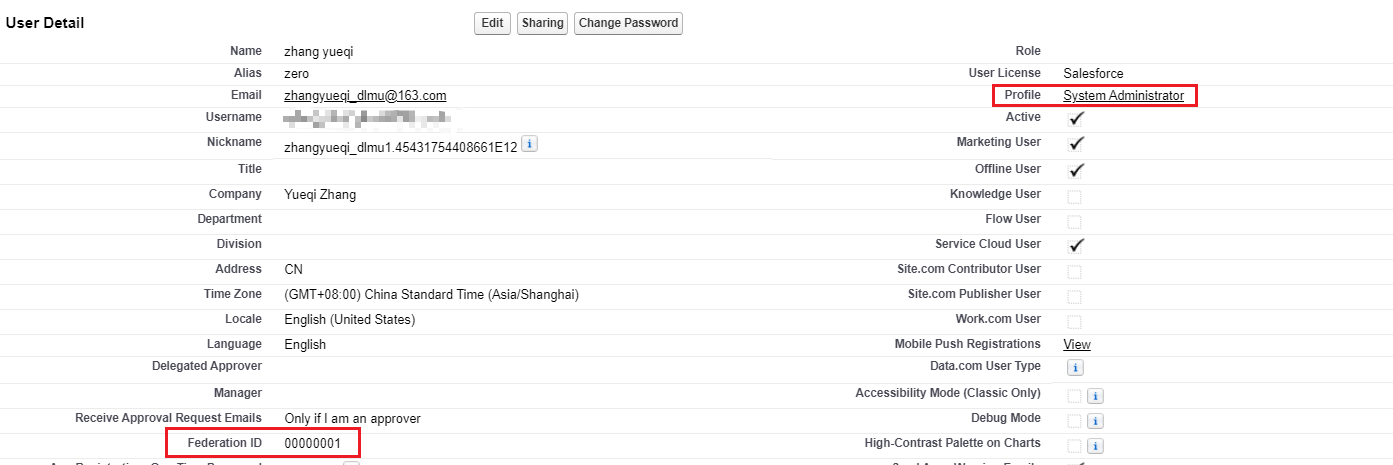This screenshot has width=1393, height=465.
Task: Click Debug Mode info icon
Action: (1095, 421)
